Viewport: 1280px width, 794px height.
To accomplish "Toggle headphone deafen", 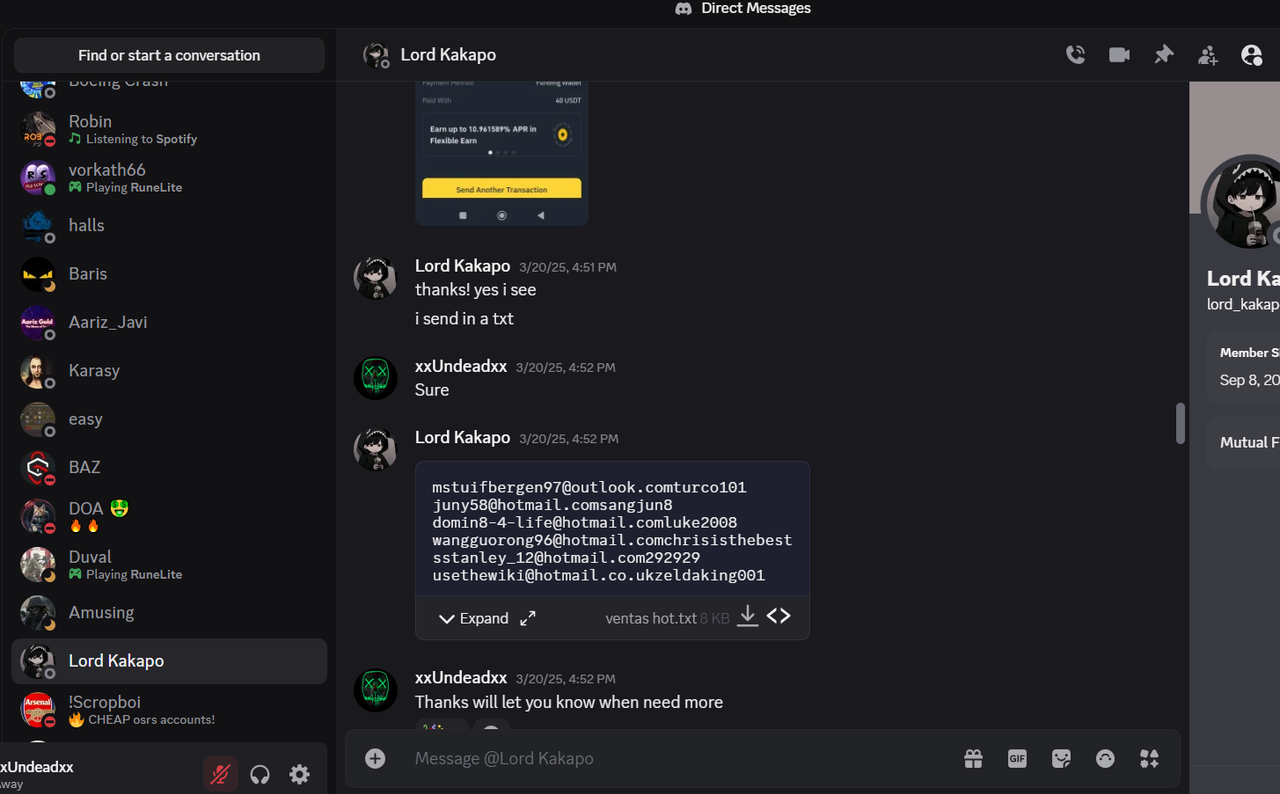I will 260,773.
